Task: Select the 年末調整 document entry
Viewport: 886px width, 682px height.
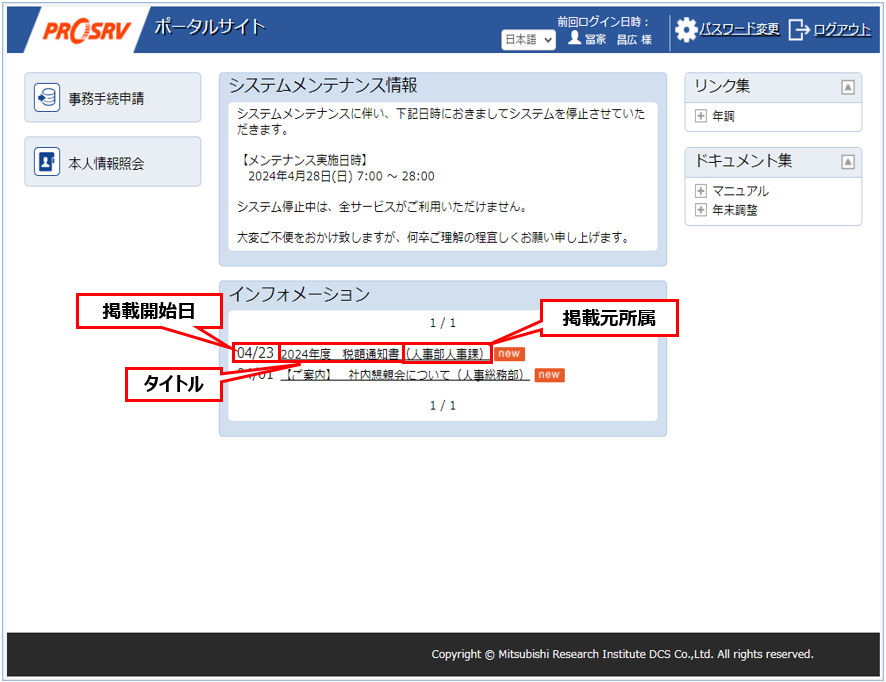Action: [x=735, y=210]
